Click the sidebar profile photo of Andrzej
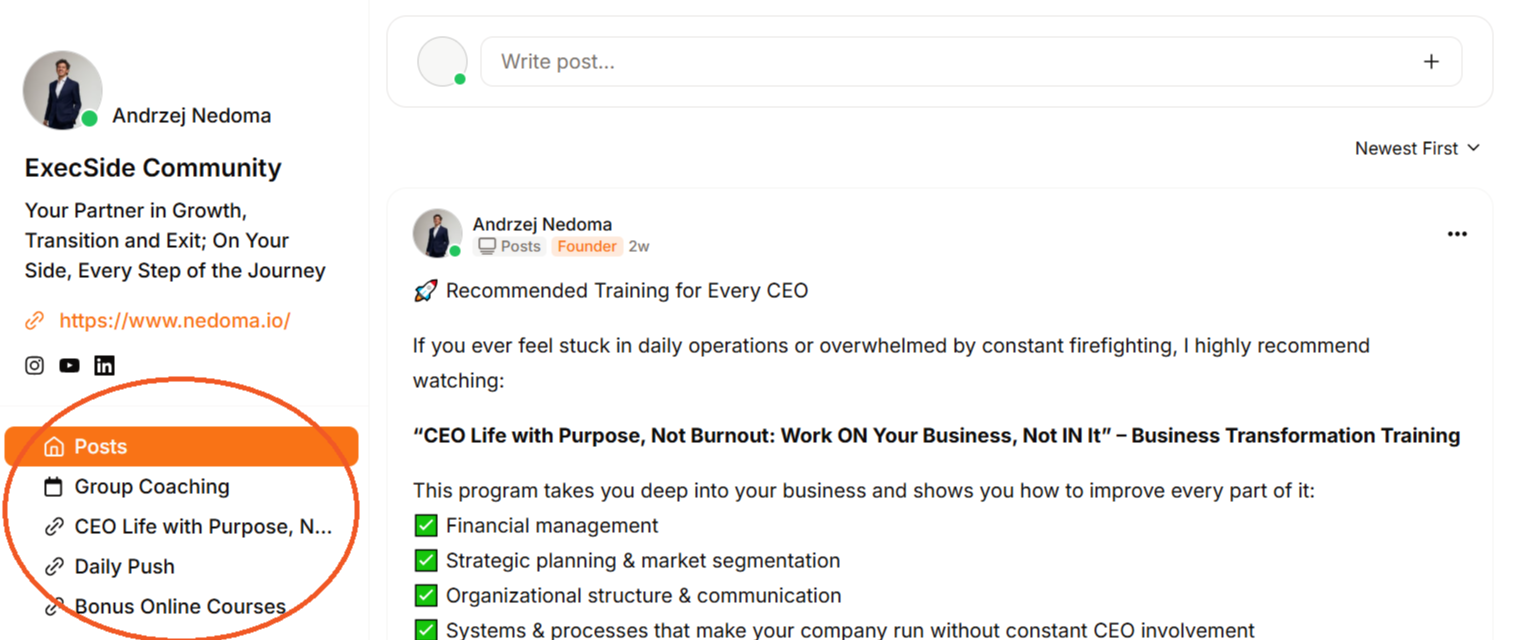Screen dimensions: 1513x641 [62, 90]
